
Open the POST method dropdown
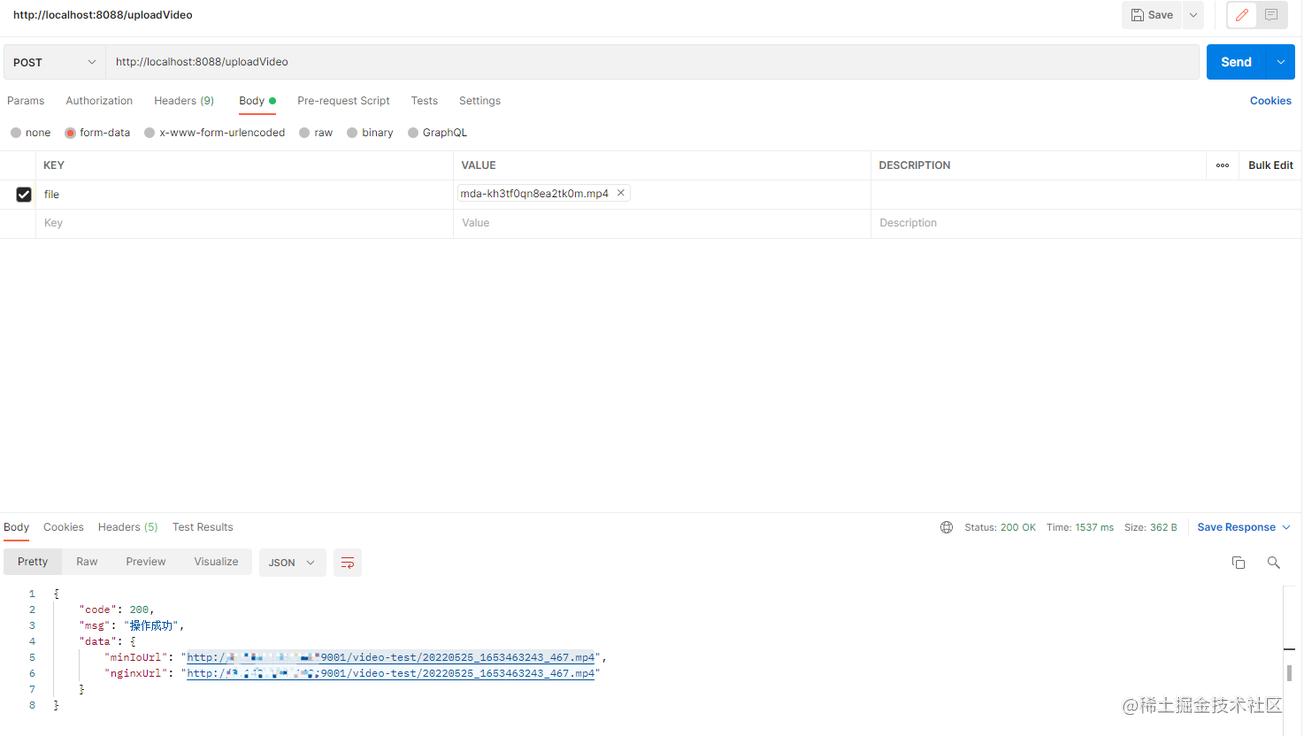pos(55,62)
